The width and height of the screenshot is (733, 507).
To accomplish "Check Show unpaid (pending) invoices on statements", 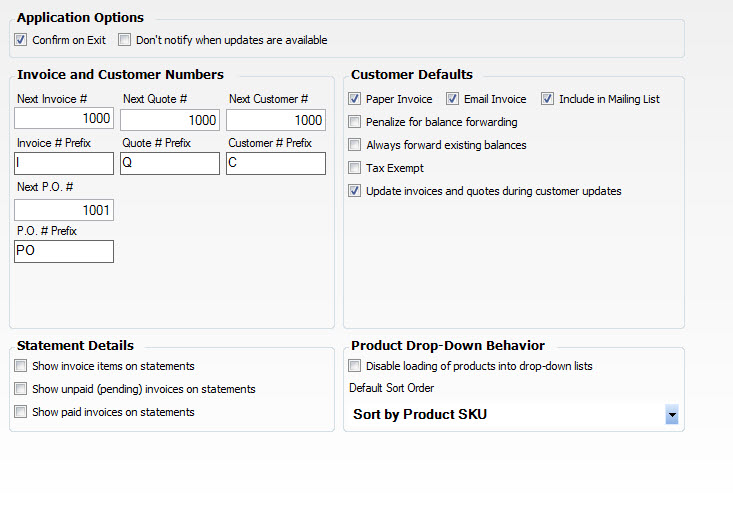I will pos(21,389).
